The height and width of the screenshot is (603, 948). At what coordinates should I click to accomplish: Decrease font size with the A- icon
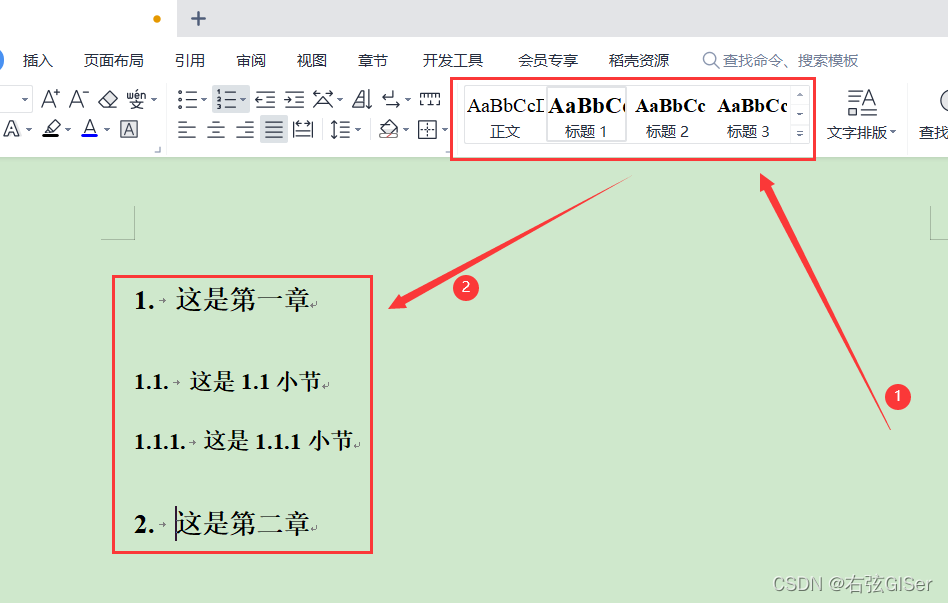pyautogui.click(x=79, y=99)
